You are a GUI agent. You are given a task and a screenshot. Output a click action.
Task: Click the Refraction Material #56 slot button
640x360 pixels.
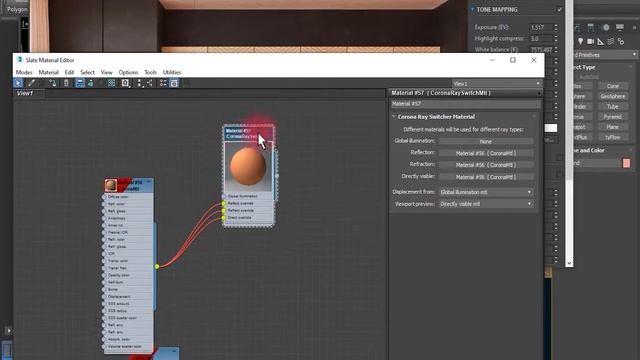click(486, 165)
